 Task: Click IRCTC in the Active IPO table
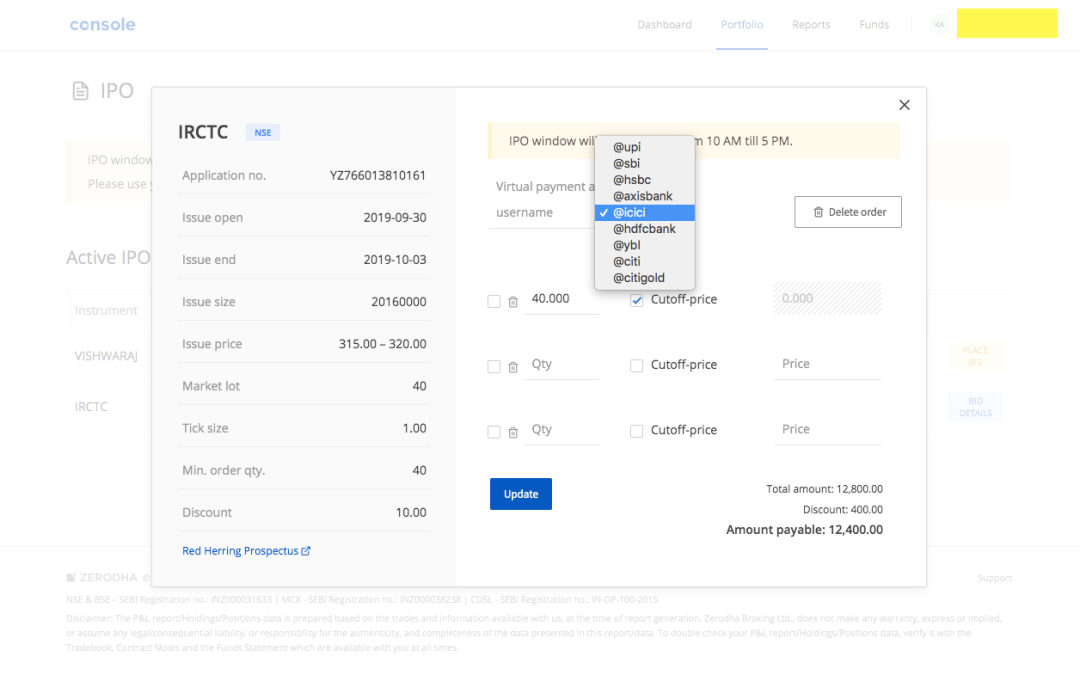click(91, 407)
